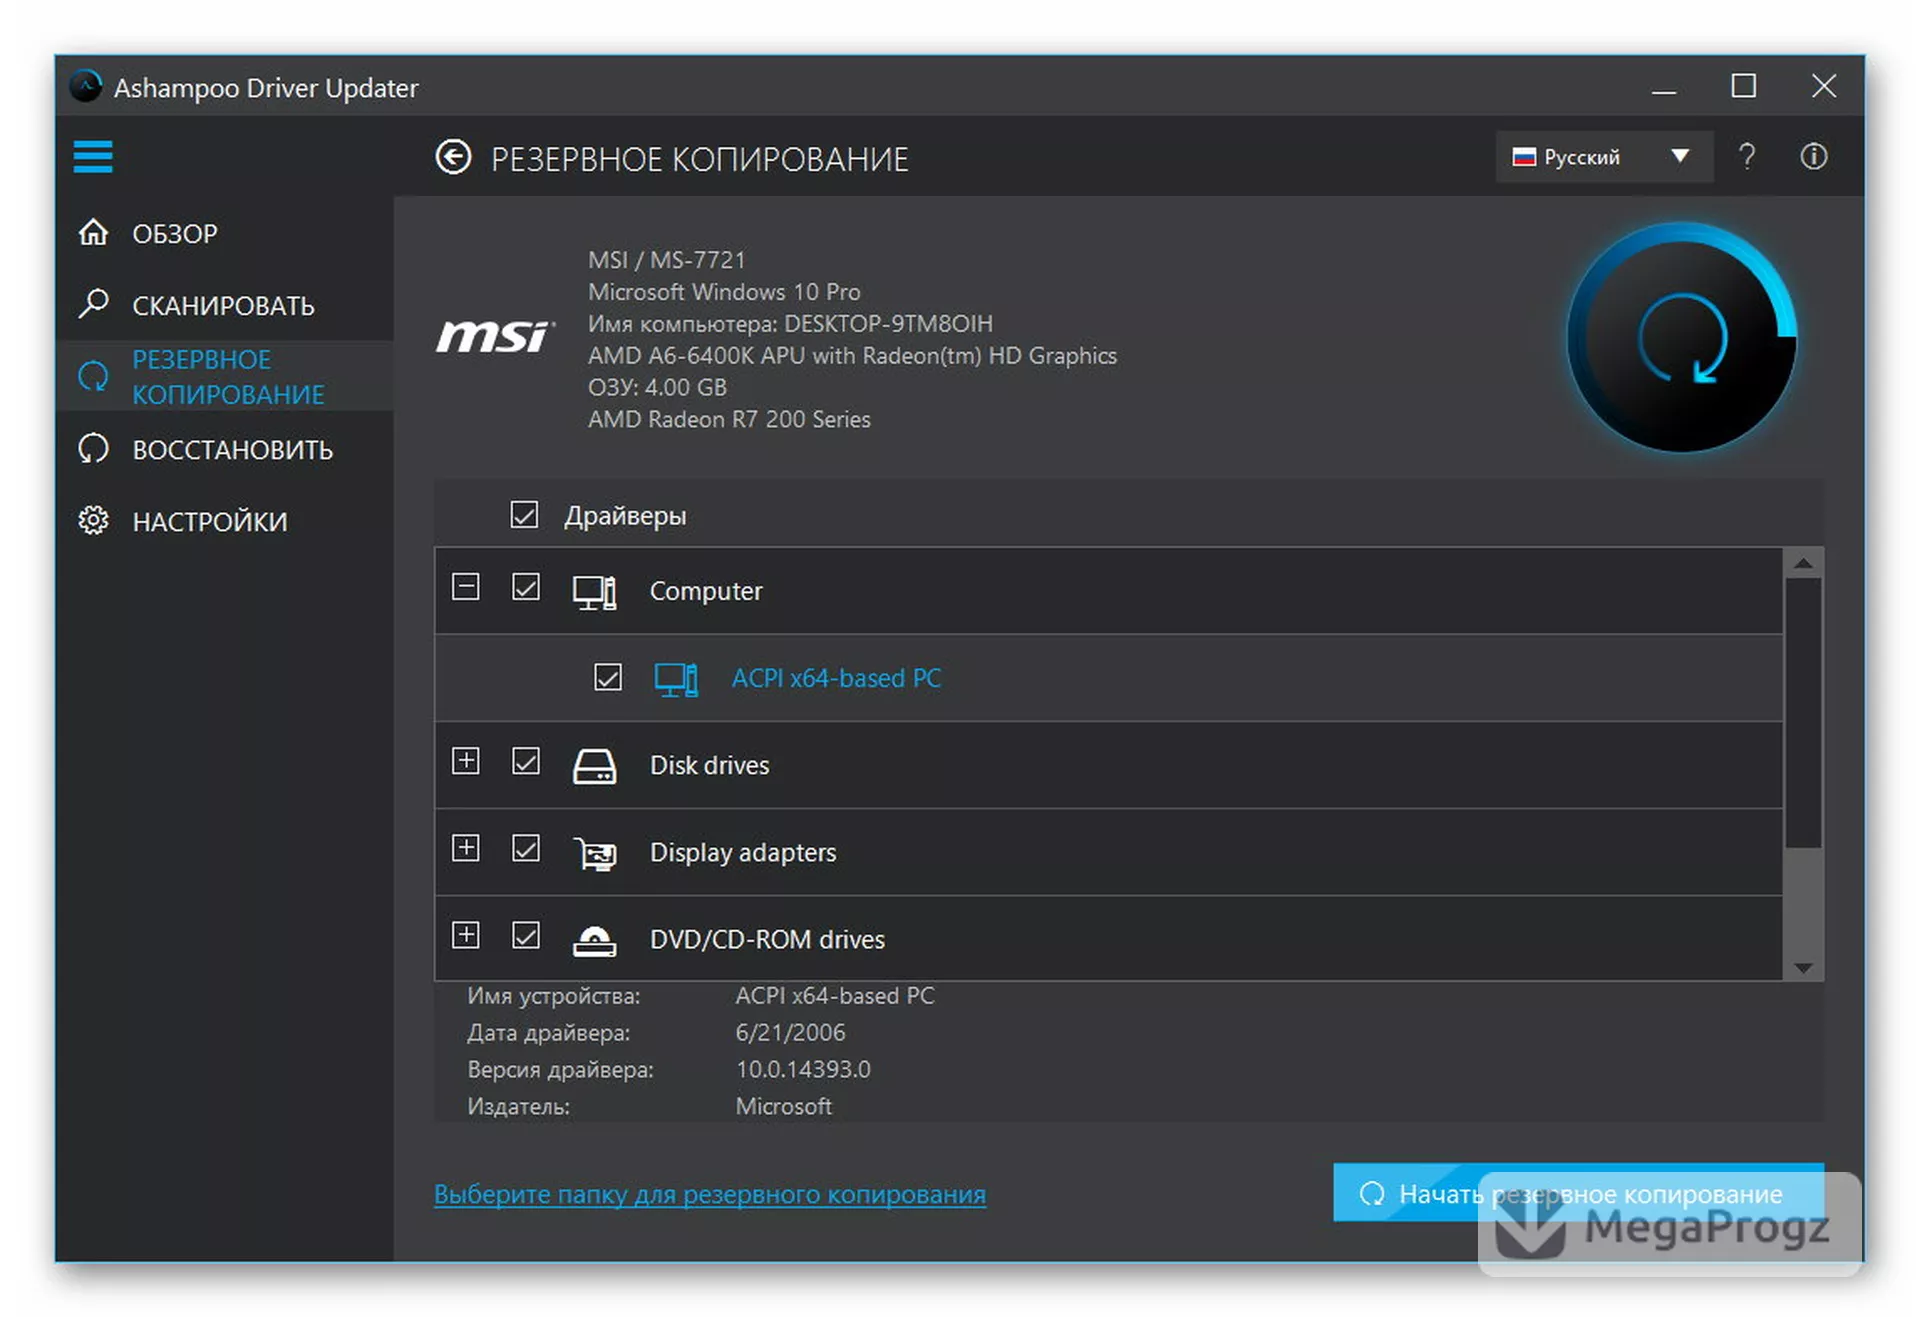Click the MSI / MS-7721 model text
The image size is (1920, 1317).
(667, 260)
